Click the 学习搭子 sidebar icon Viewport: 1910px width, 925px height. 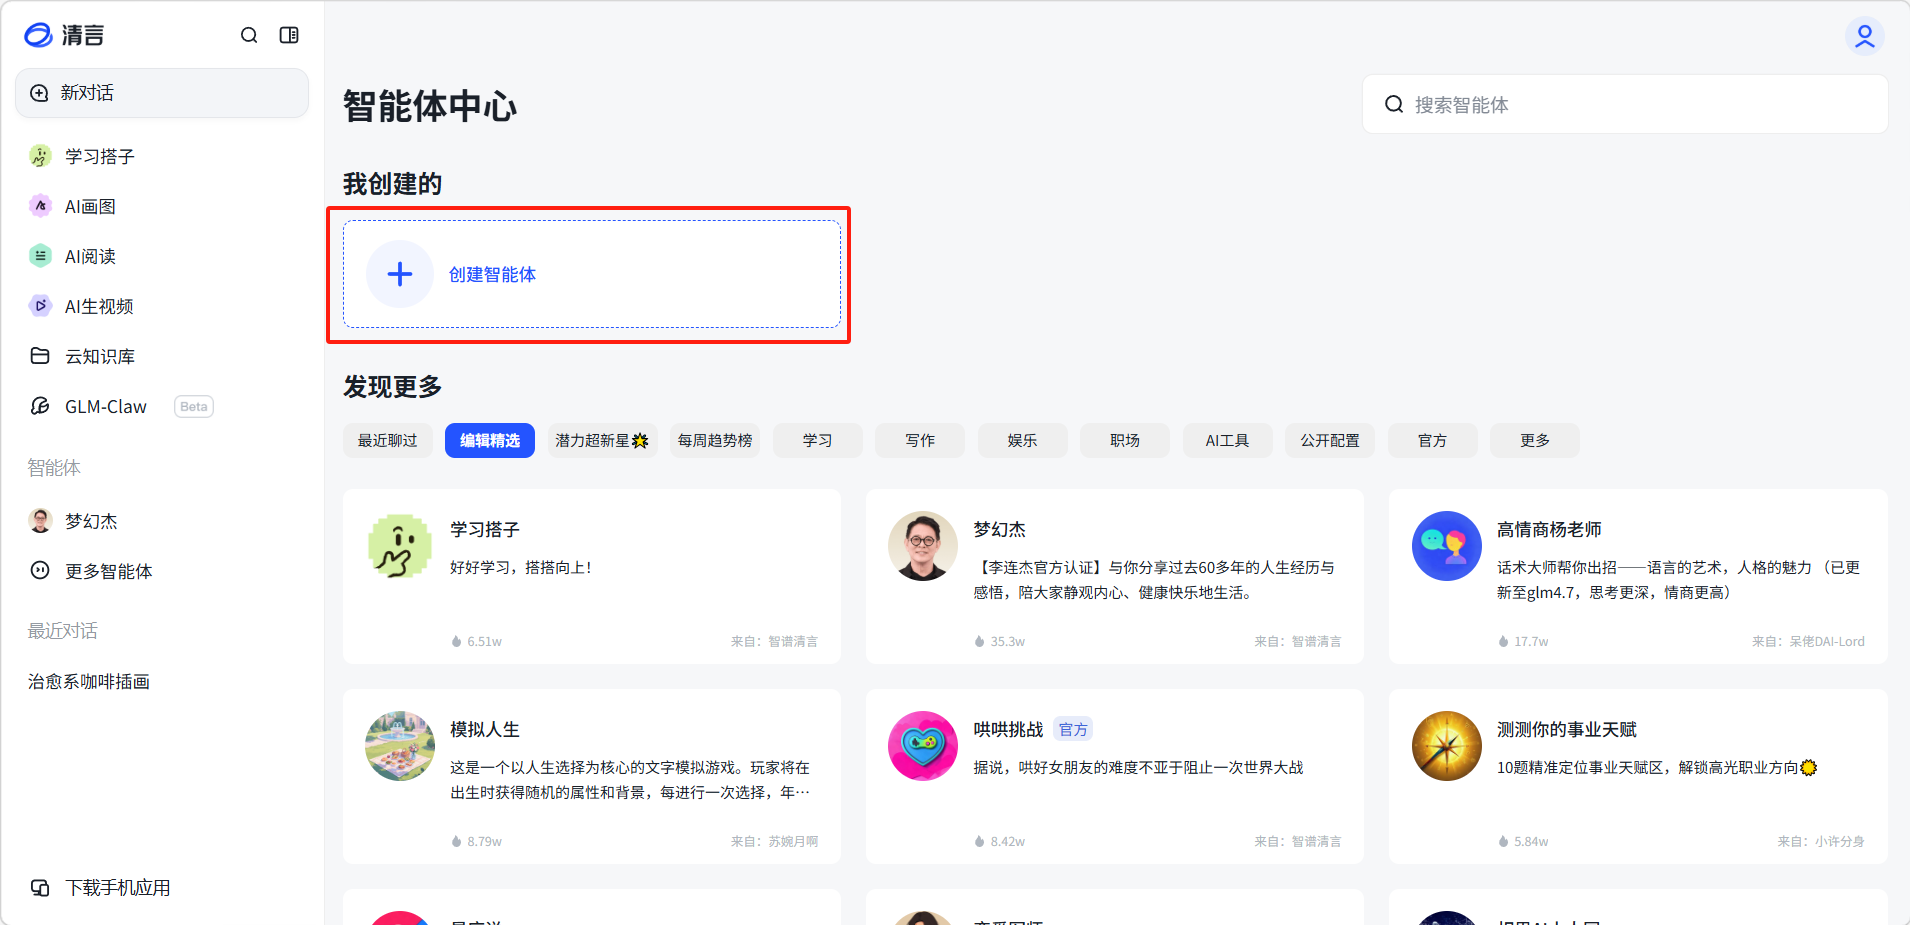[40, 156]
